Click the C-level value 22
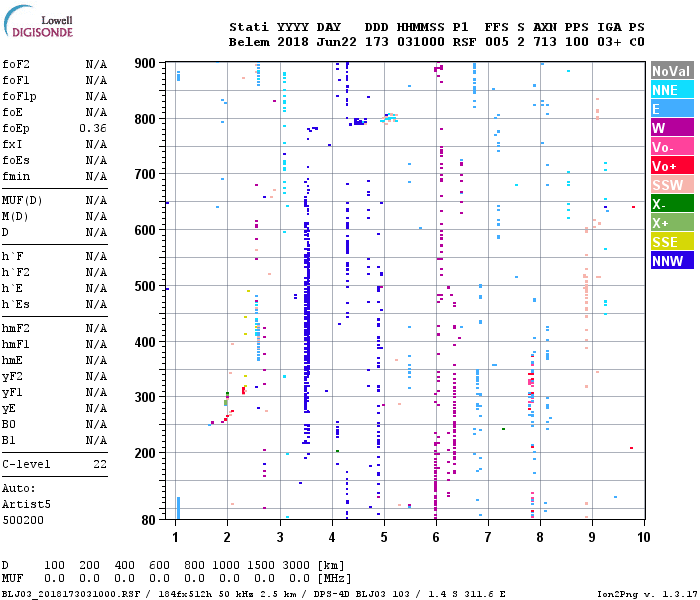700x600 pixels. (x=100, y=464)
